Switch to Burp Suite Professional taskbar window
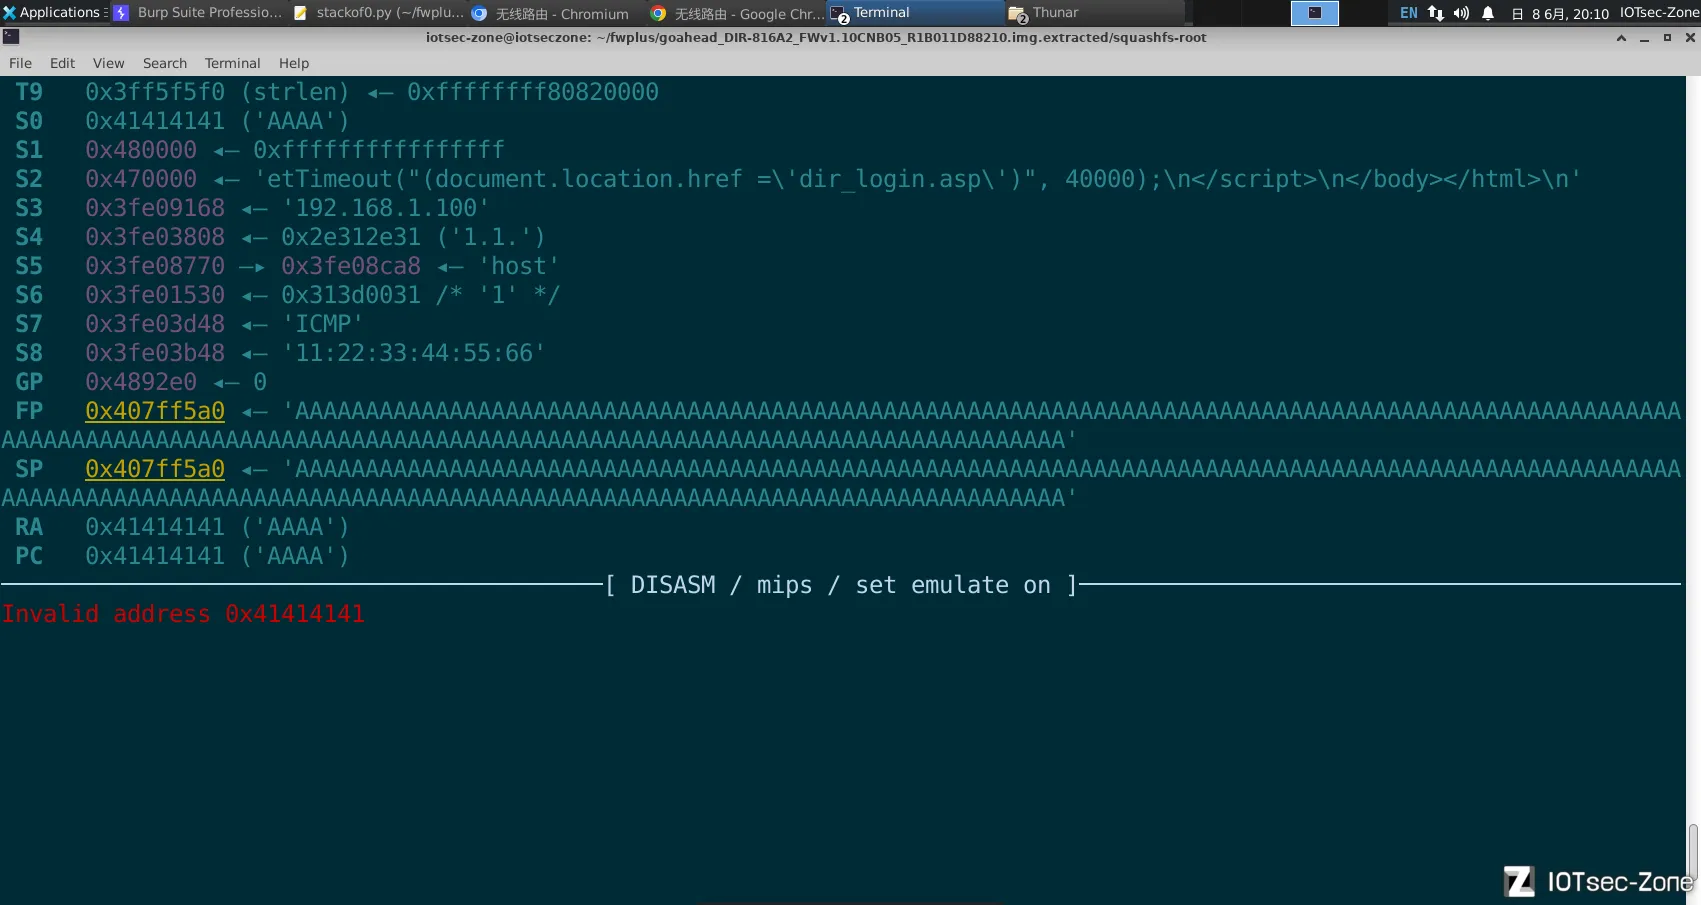Viewport: 1701px width, 905px height. click(x=199, y=13)
